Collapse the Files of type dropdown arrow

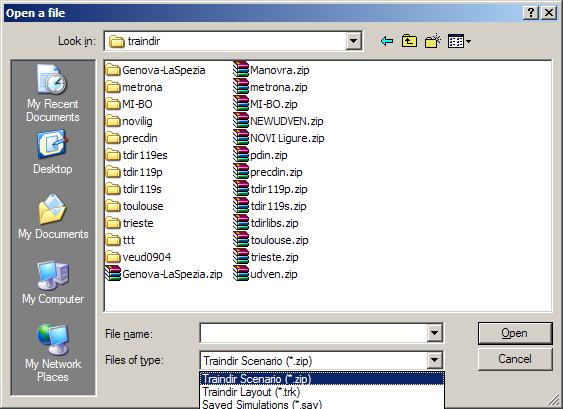434,360
